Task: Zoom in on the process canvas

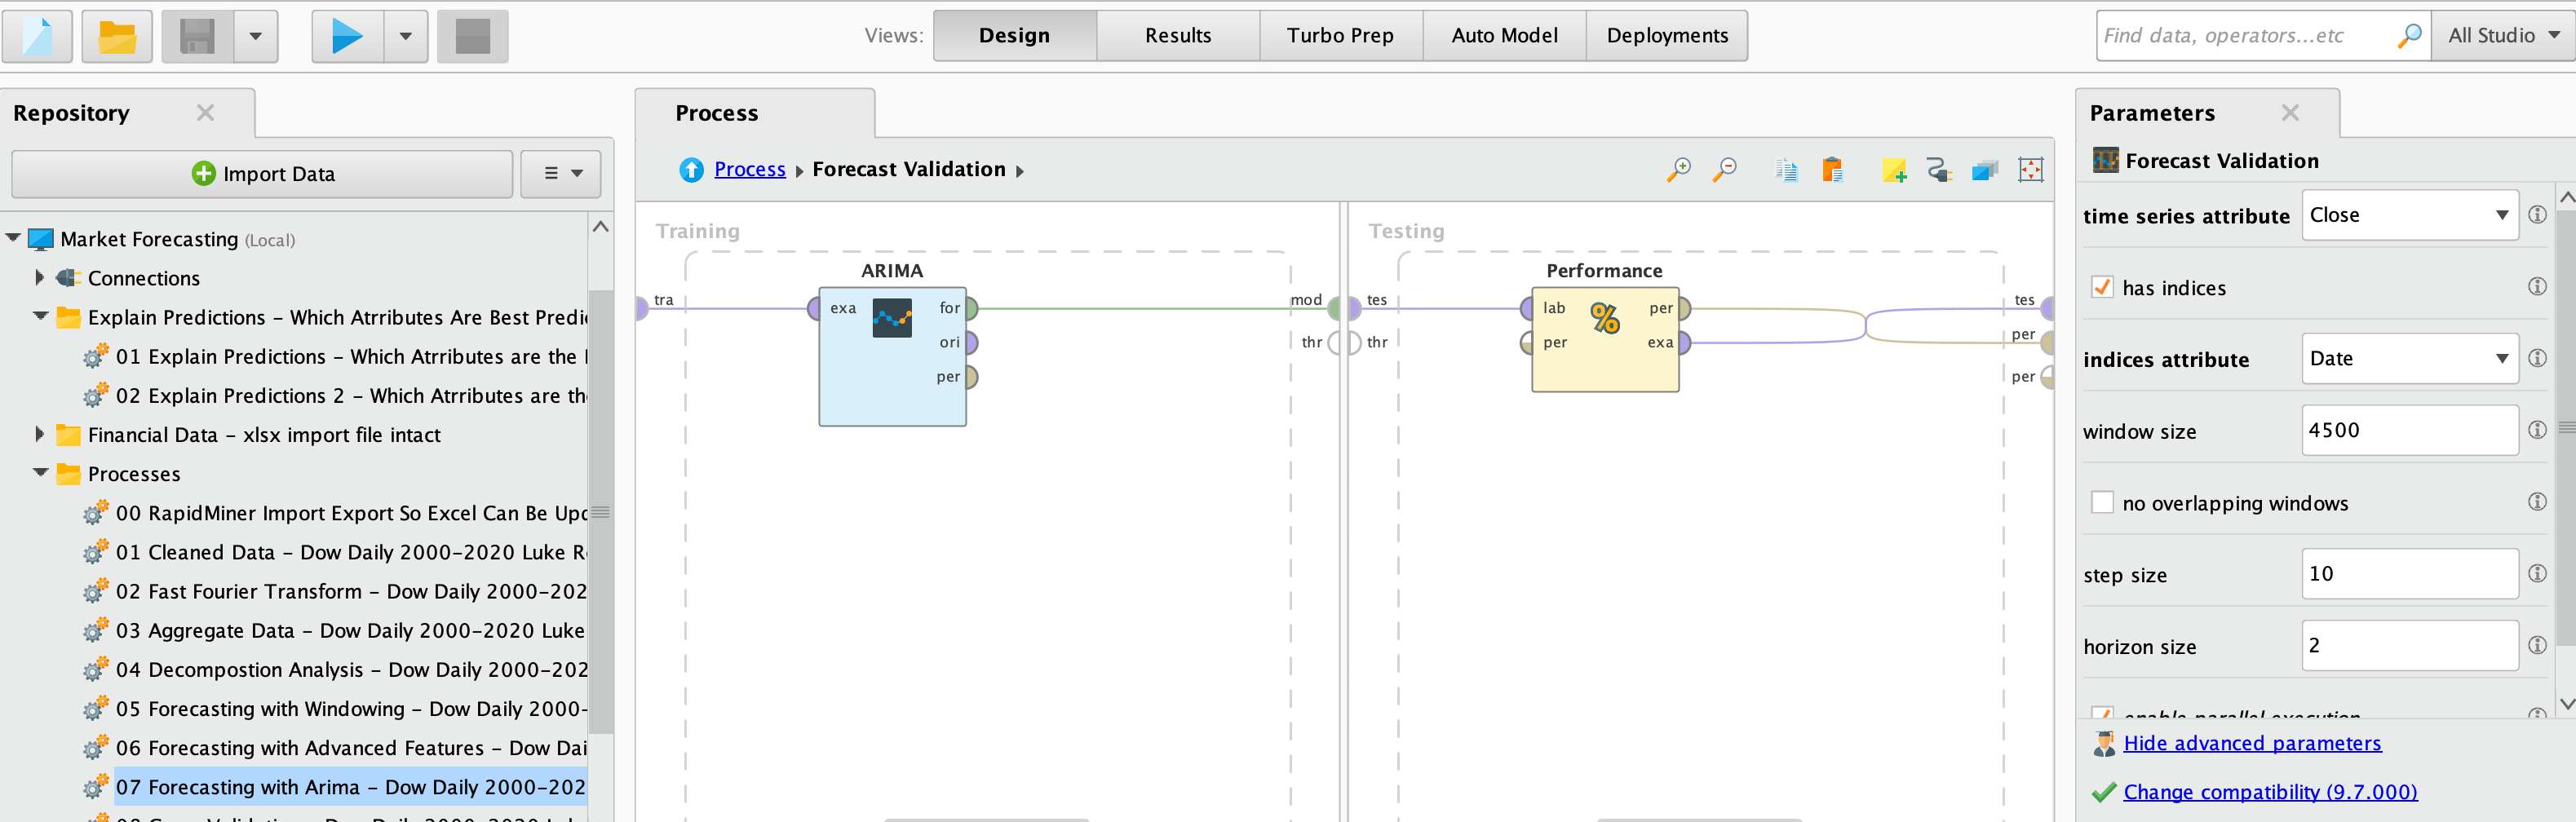Action: click(1679, 170)
